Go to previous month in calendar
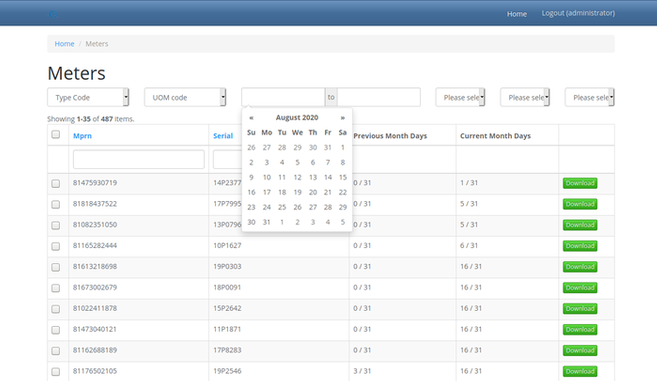This screenshot has height=381, width=657. point(251,118)
